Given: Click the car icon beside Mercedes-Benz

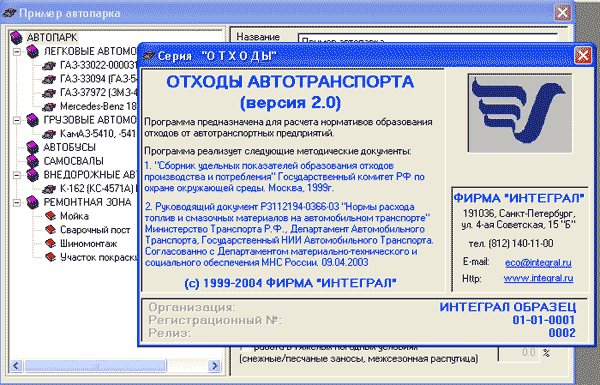Looking at the screenshot, I should 49,106.
